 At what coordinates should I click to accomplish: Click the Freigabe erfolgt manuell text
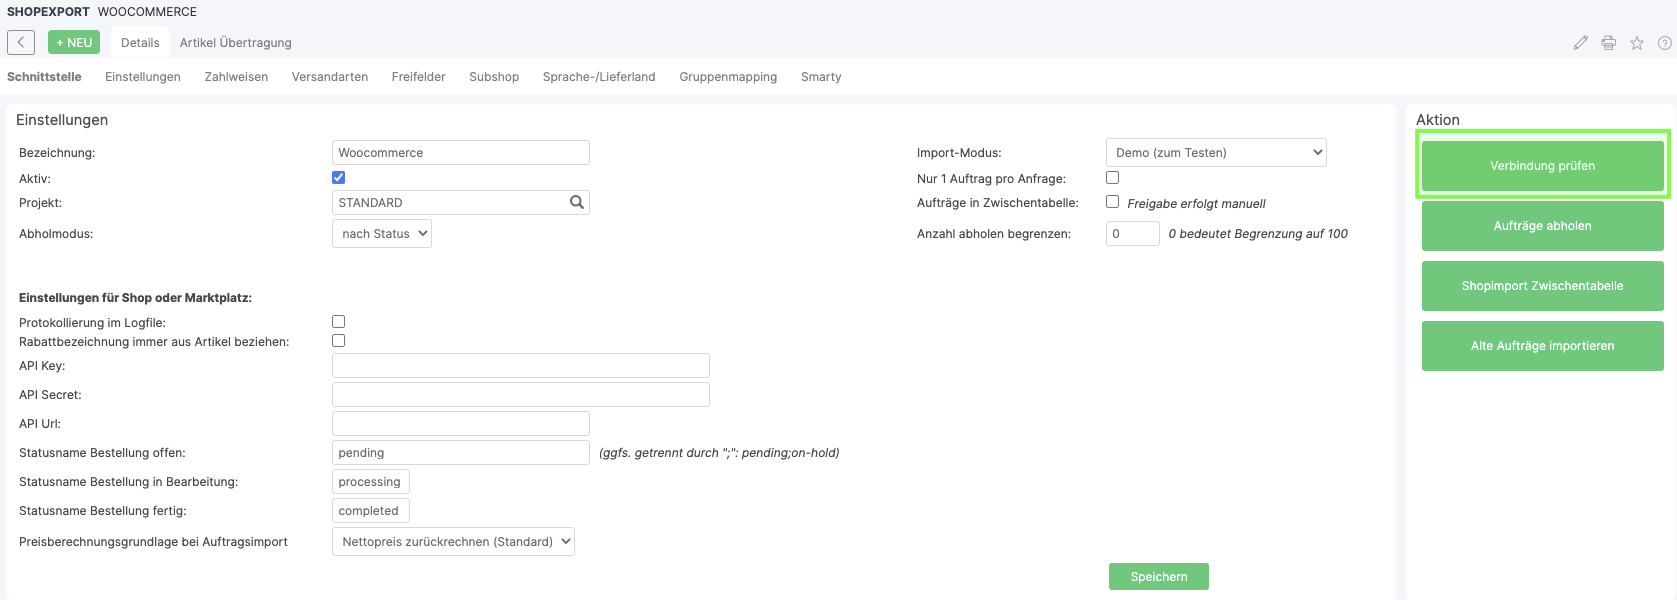[x=1196, y=203]
